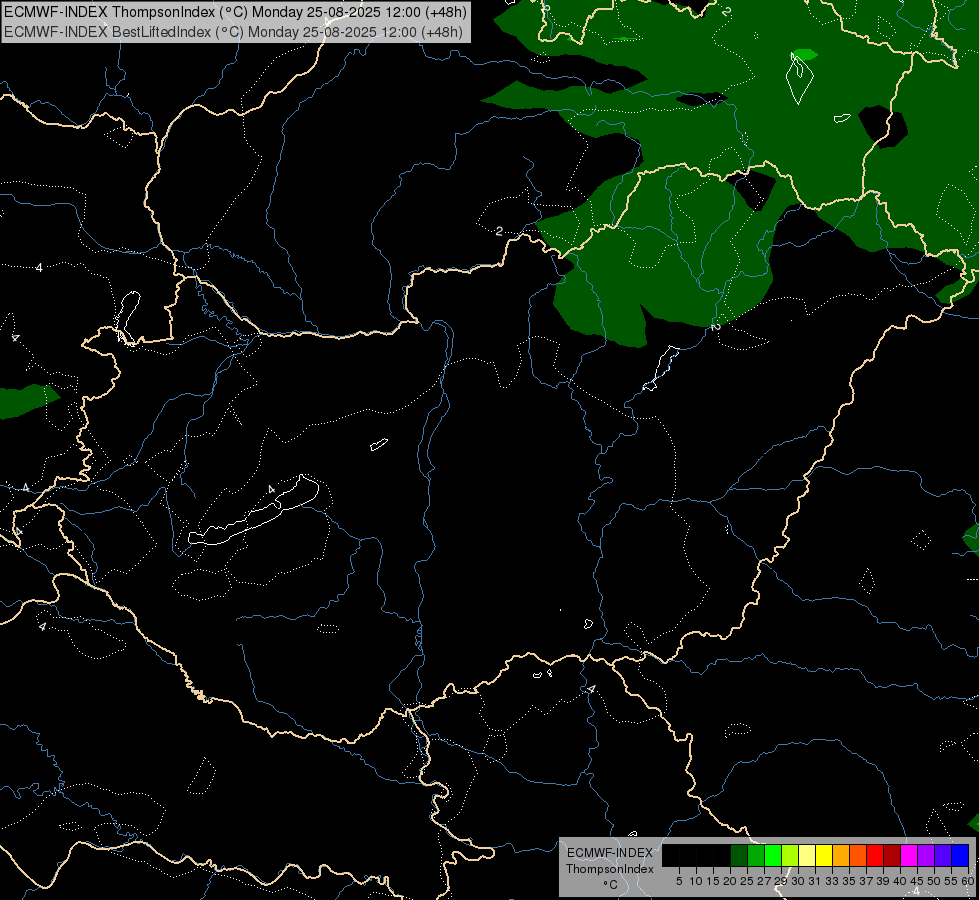Click the bright green 27–29 legend swatch
The height and width of the screenshot is (900, 979).
pos(773,856)
